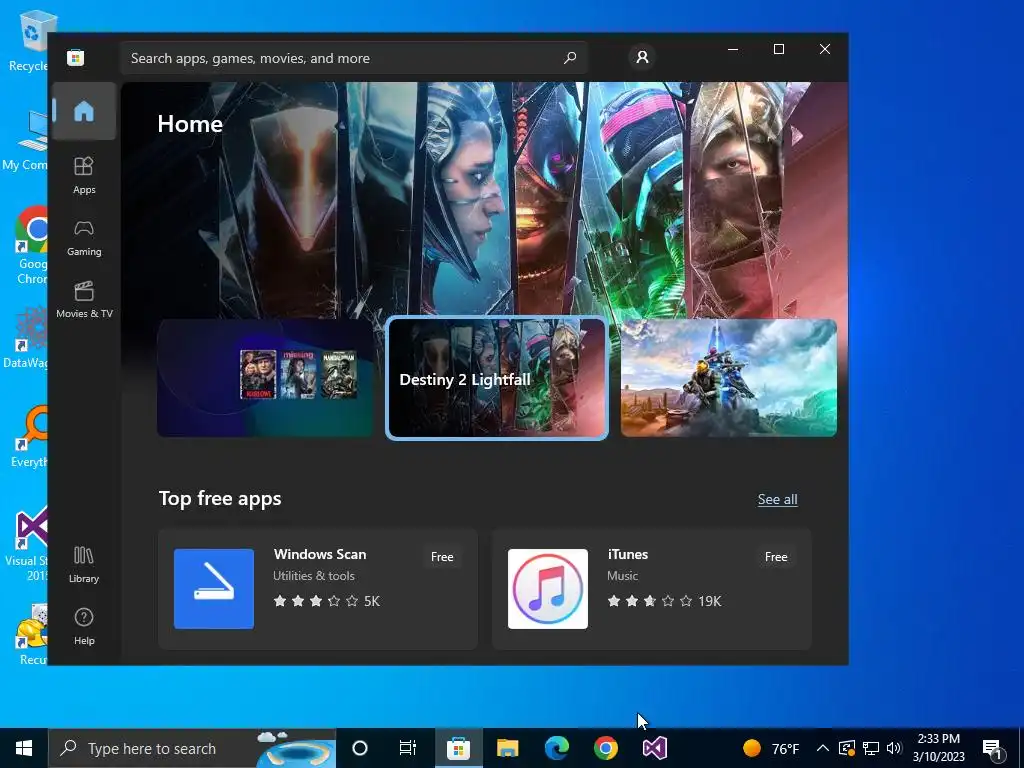Open Movies & TV section
The image size is (1024, 768).
click(84, 299)
